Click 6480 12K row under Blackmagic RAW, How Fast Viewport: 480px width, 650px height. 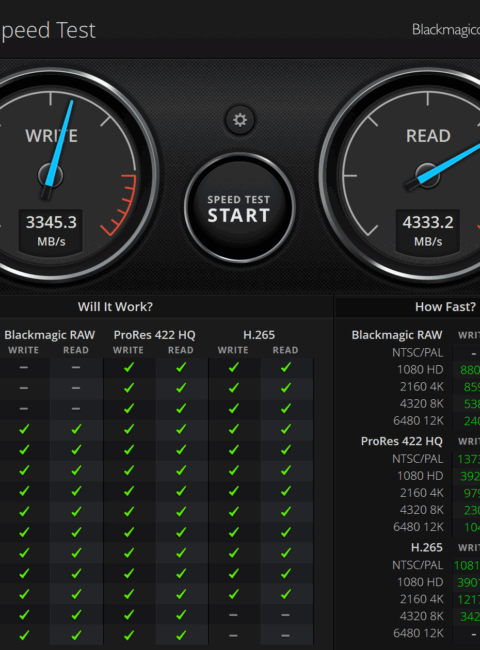[x=418, y=420]
